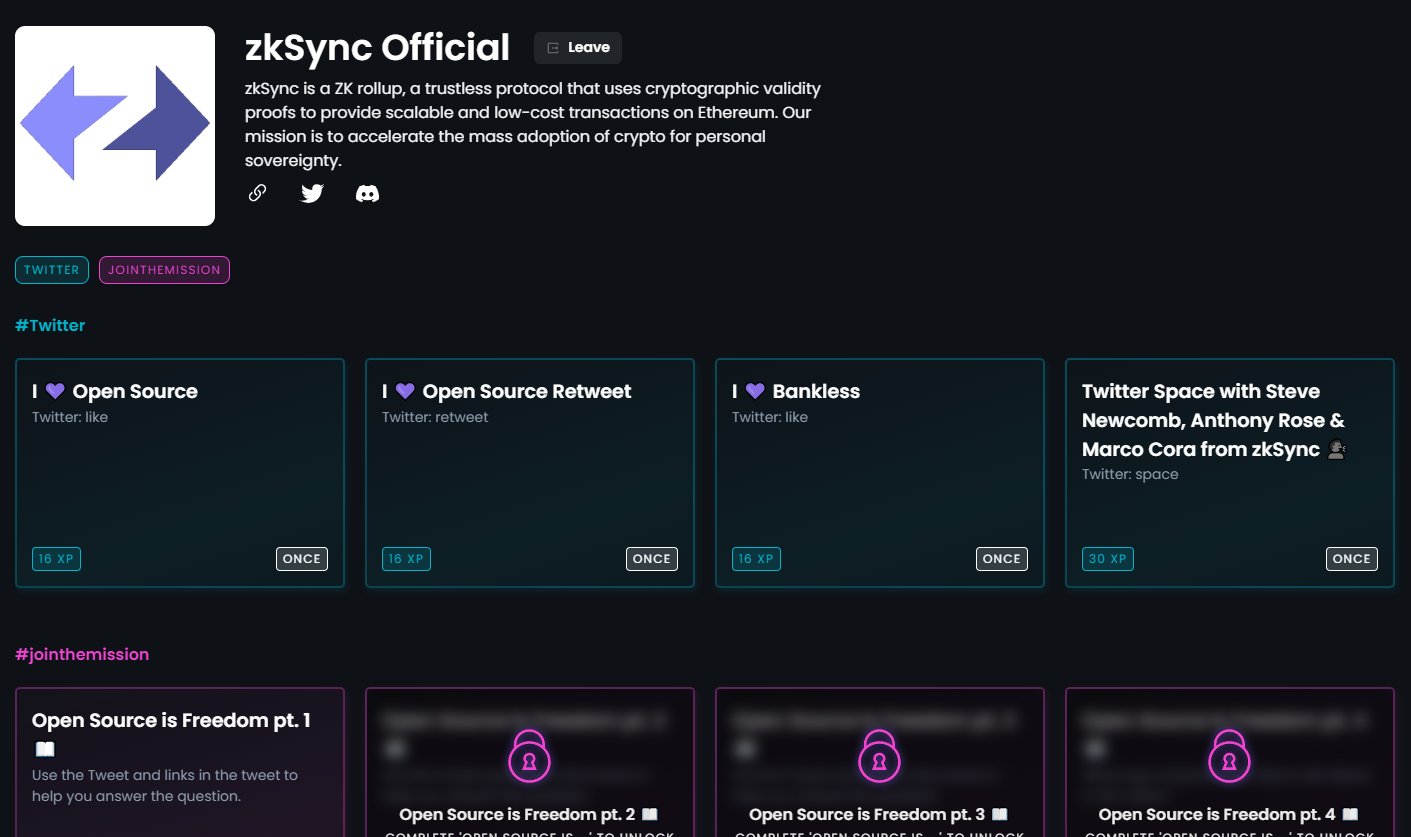This screenshot has height=837, width=1411.
Task: Toggle the TWITTER category filter chip
Action: (x=51, y=269)
